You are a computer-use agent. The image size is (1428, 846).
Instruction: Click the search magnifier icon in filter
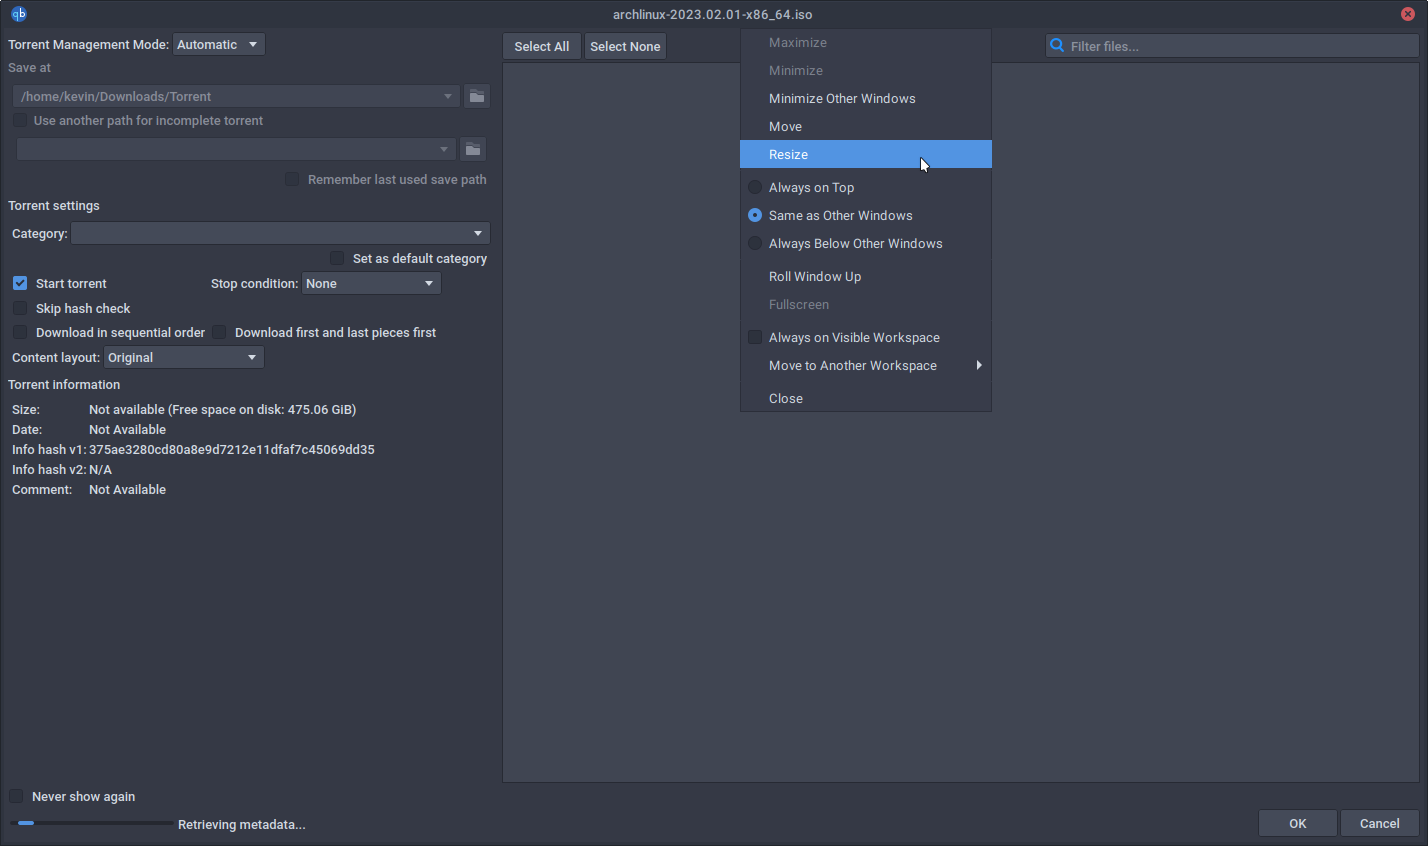[1057, 46]
